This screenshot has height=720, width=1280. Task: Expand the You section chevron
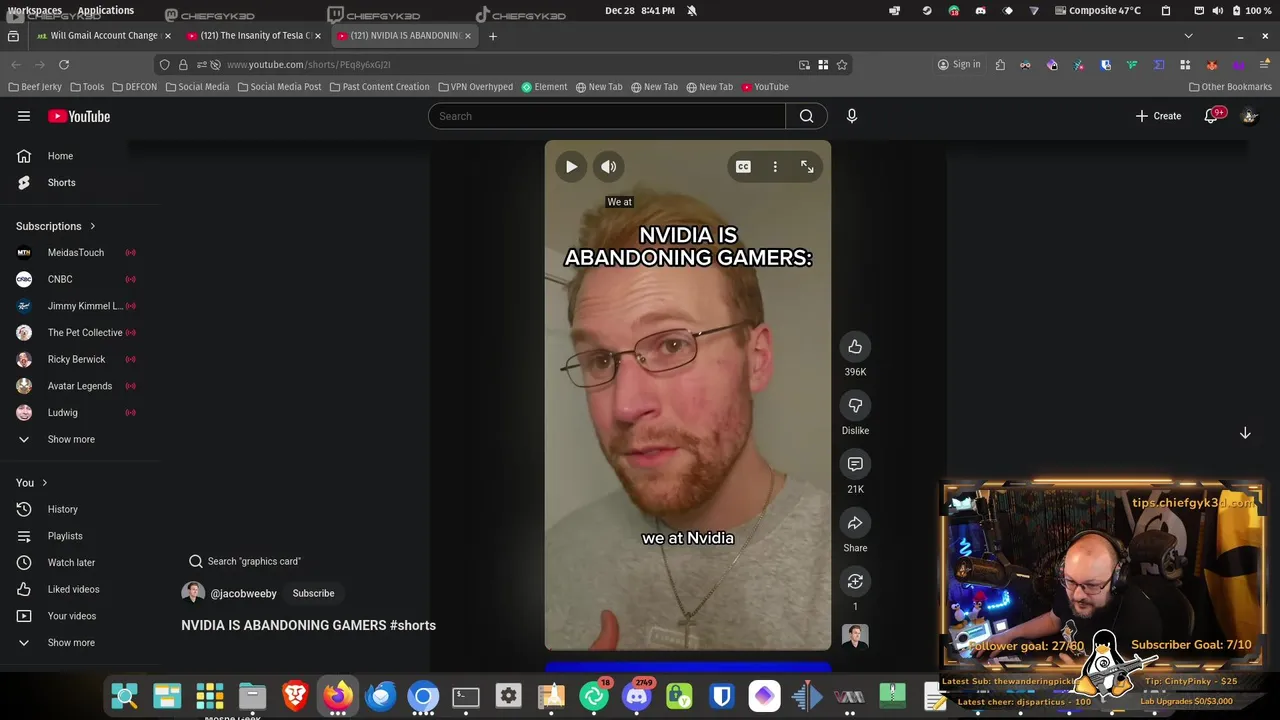coord(44,483)
